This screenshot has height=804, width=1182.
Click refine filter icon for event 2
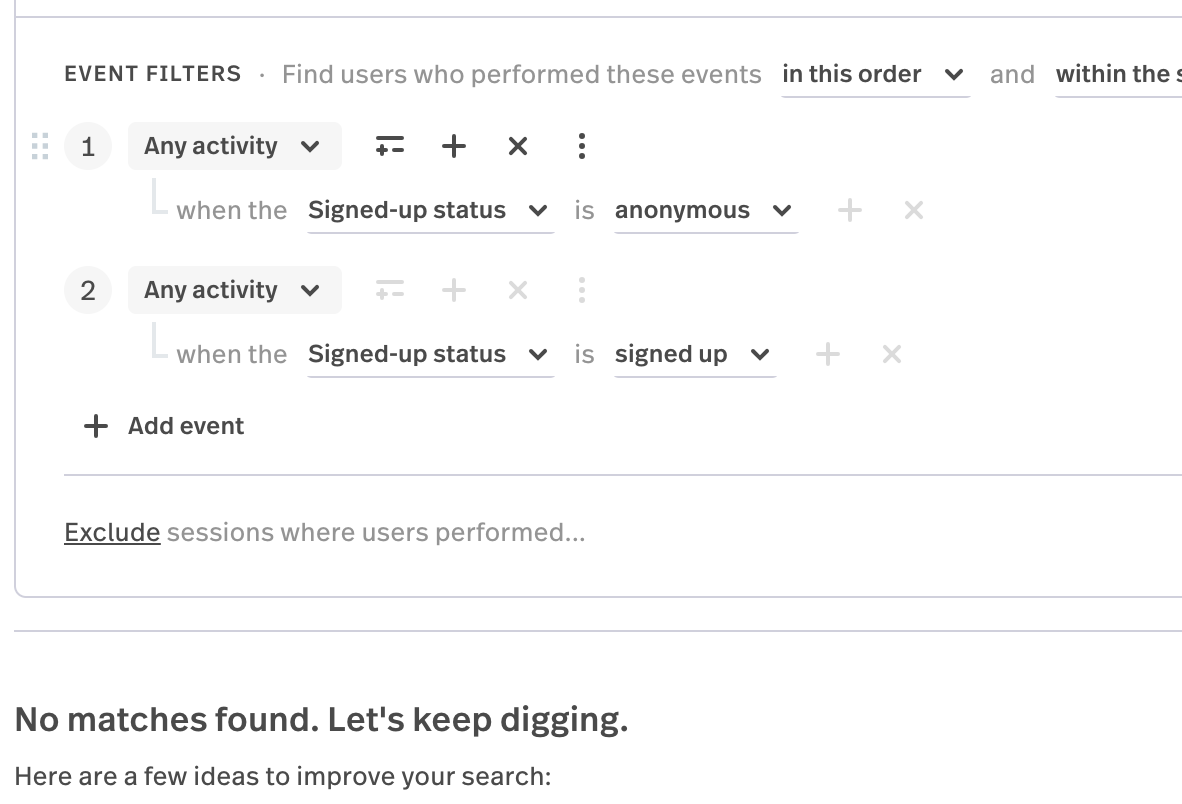click(390, 290)
